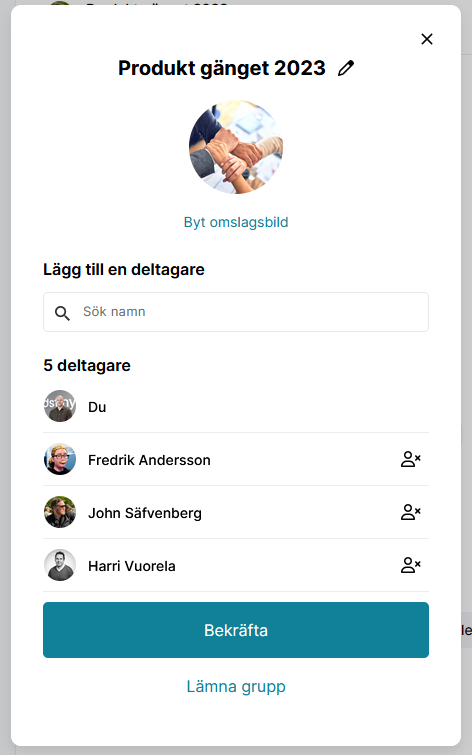Viewport: 472px width, 755px height.
Task: Click Lämna grupp to leave group
Action: point(236,686)
